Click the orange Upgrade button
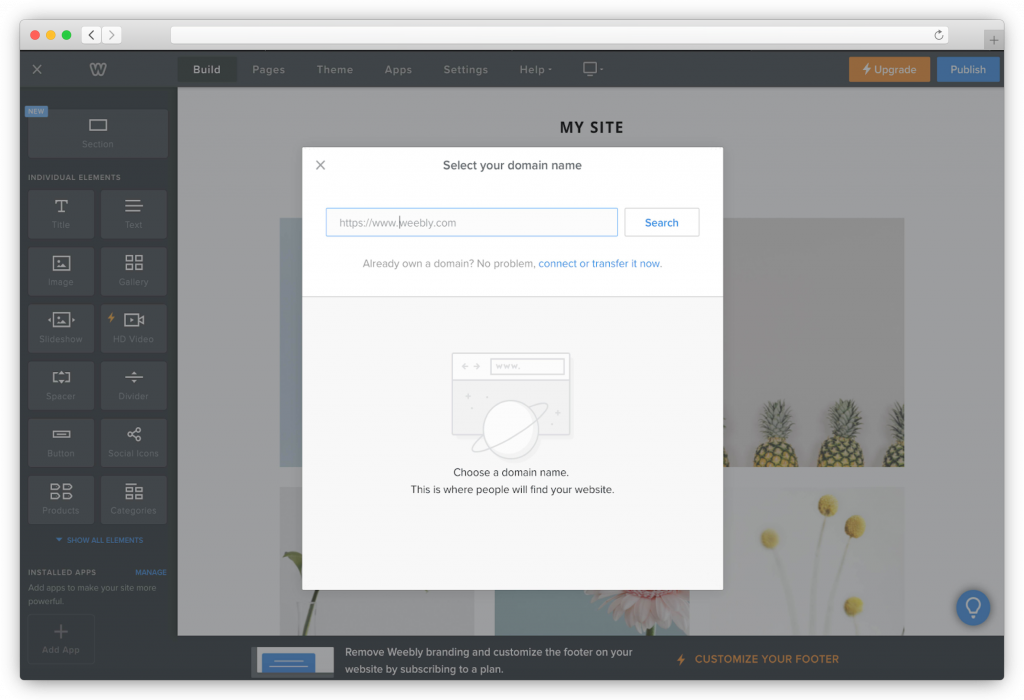 [x=889, y=69]
